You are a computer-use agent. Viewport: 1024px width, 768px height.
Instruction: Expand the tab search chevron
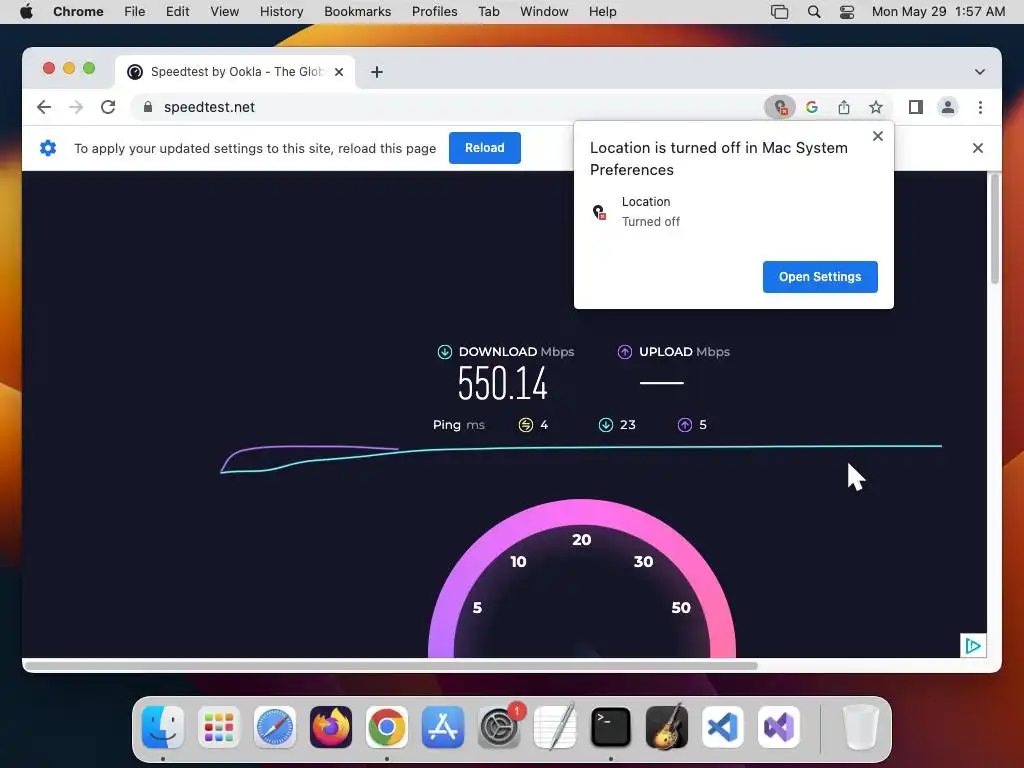click(980, 72)
